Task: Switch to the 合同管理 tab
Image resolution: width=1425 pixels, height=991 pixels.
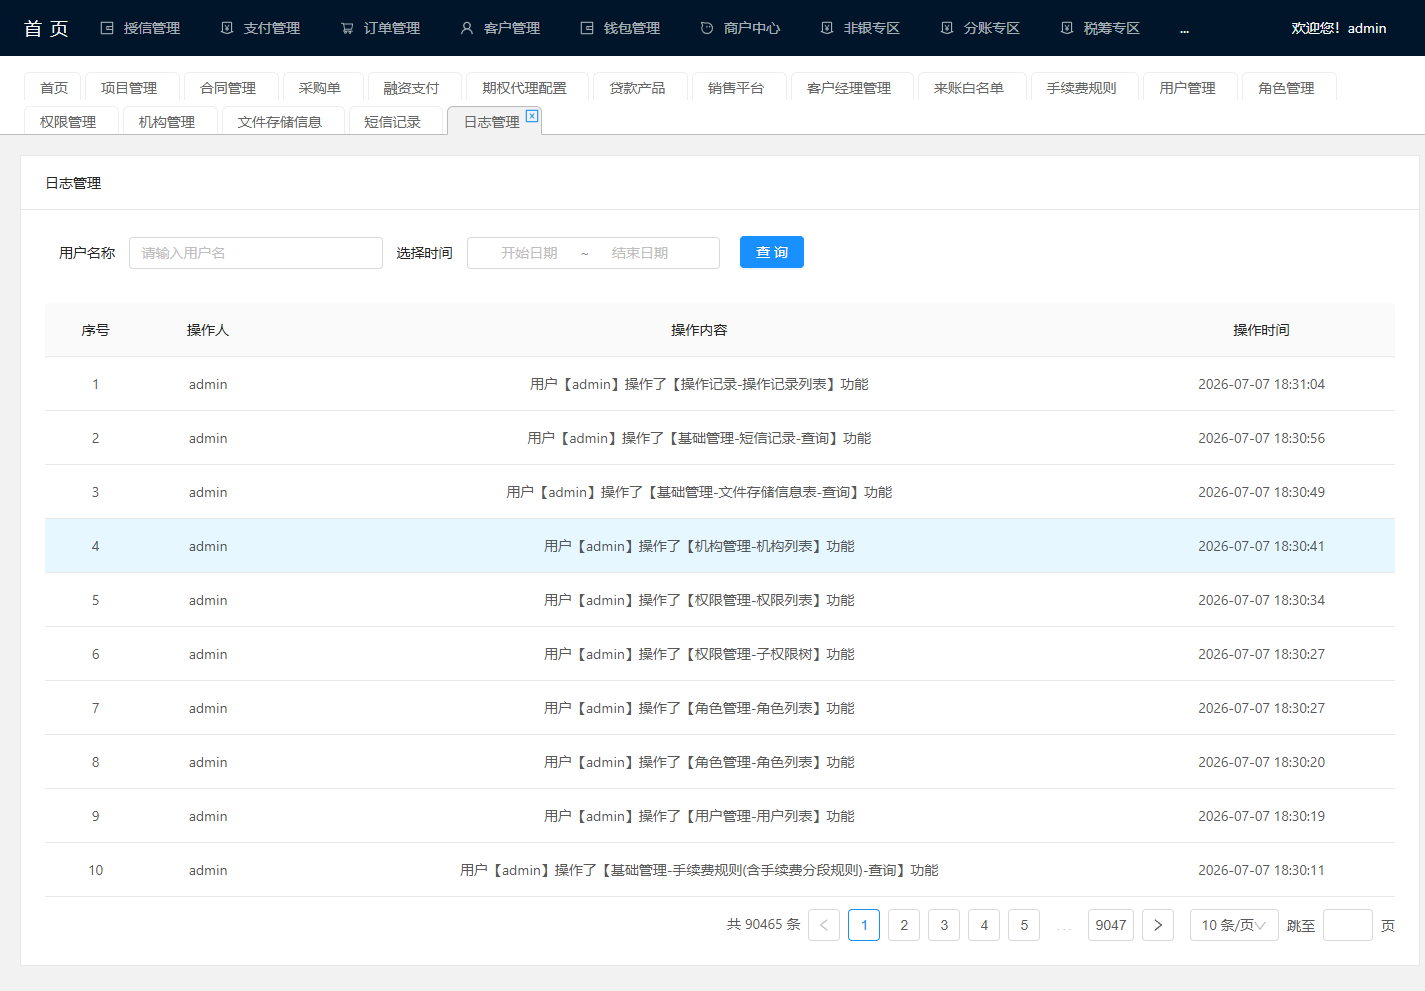Action: pyautogui.click(x=229, y=88)
